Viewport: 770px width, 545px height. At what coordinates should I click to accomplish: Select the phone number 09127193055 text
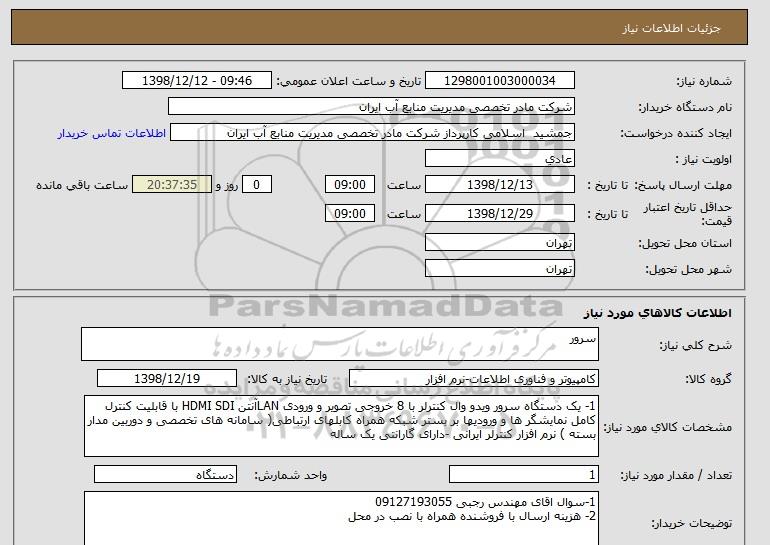point(413,502)
